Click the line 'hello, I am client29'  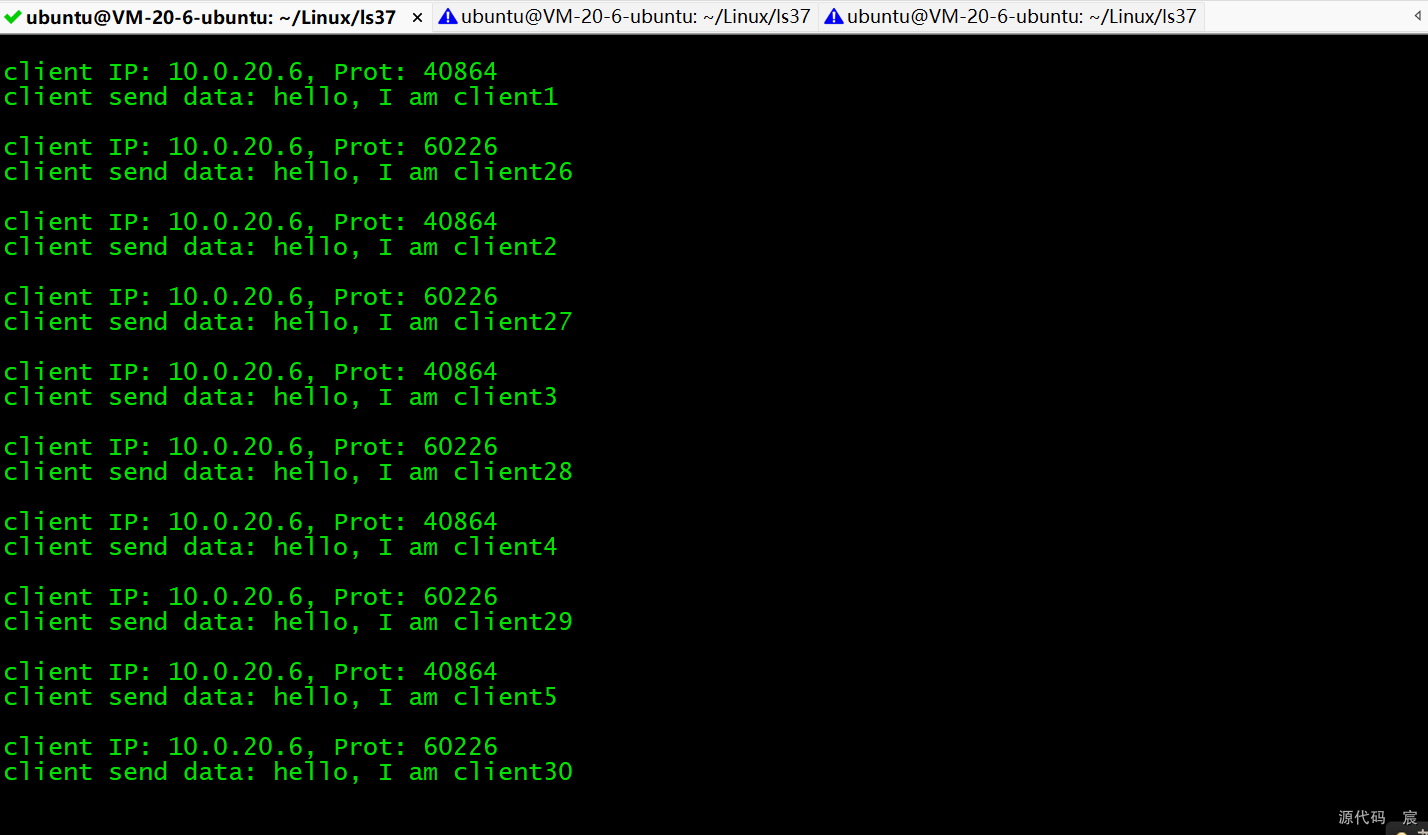tap(288, 622)
